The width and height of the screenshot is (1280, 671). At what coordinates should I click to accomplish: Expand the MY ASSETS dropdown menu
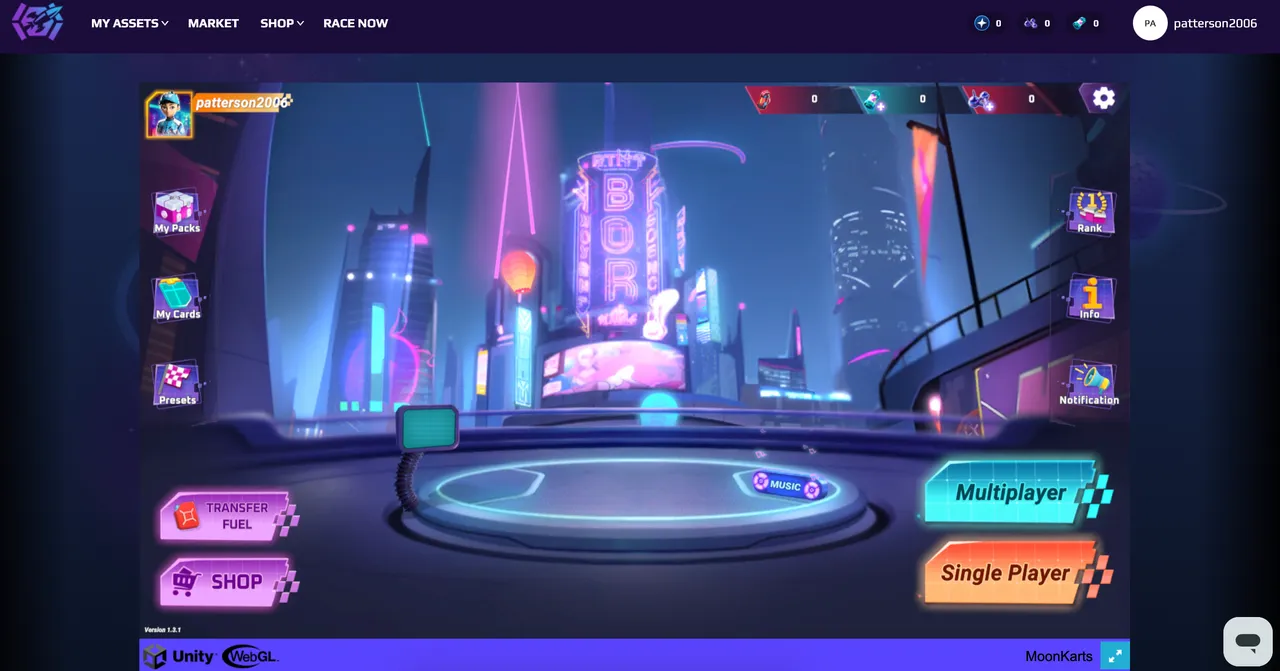click(x=129, y=23)
